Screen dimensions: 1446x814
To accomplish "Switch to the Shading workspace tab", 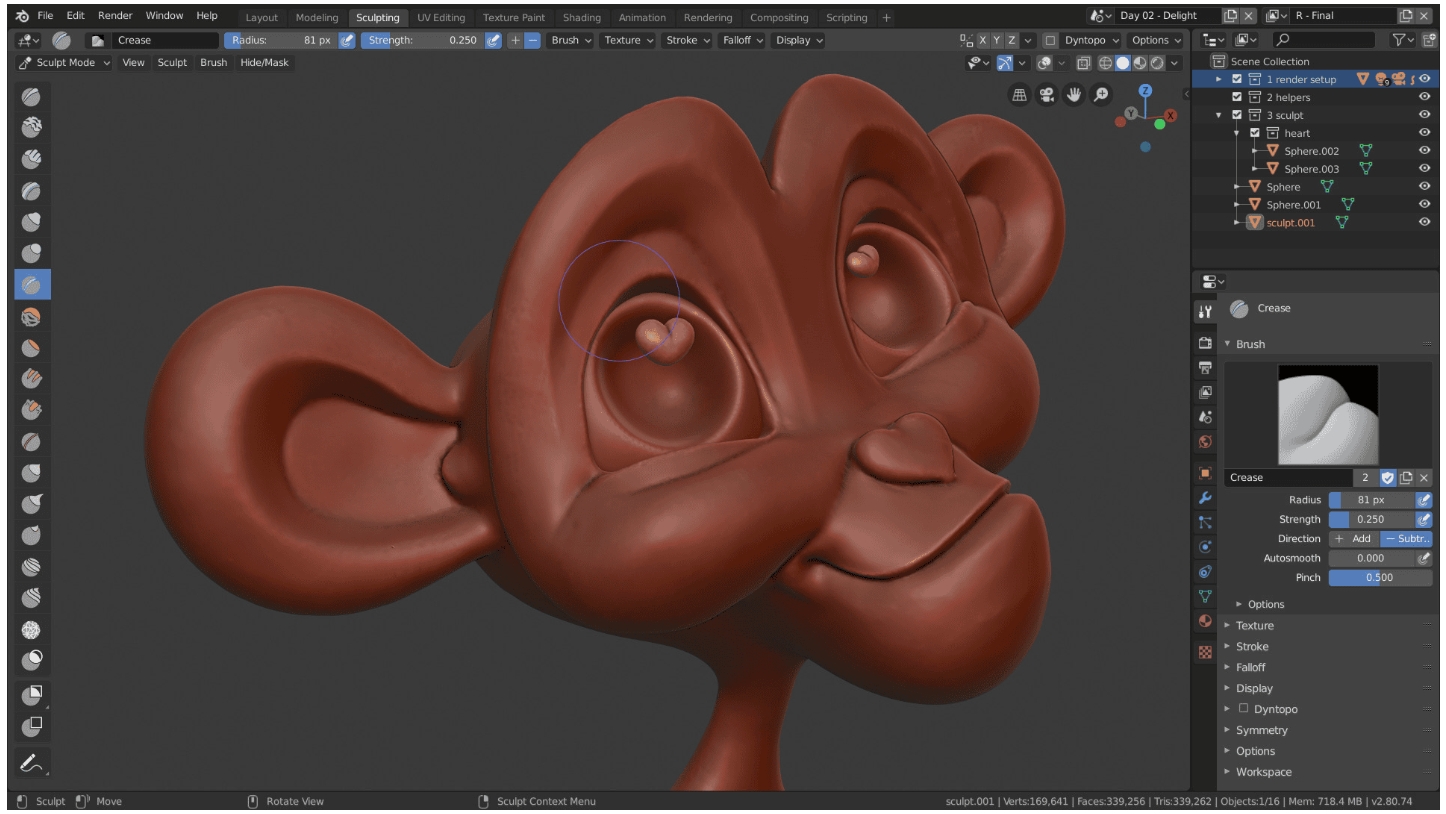I will tap(581, 18).
